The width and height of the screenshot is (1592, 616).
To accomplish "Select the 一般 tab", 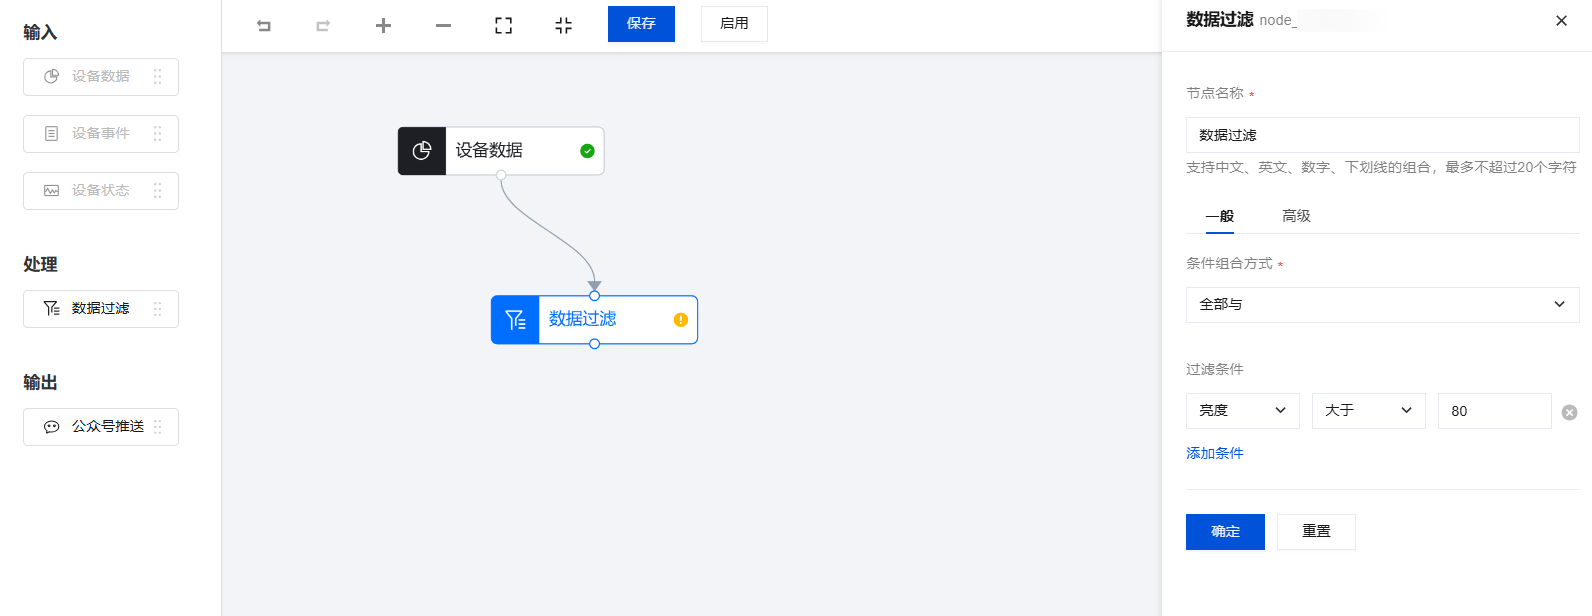I will click(x=1219, y=216).
